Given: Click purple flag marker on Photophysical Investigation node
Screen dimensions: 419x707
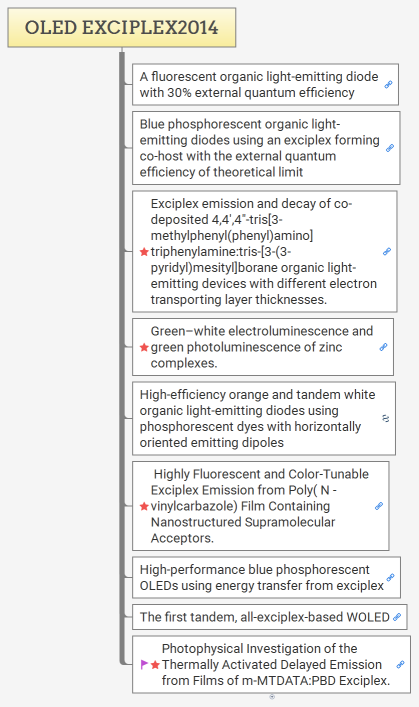Looking at the screenshot, I should click(x=144, y=664).
